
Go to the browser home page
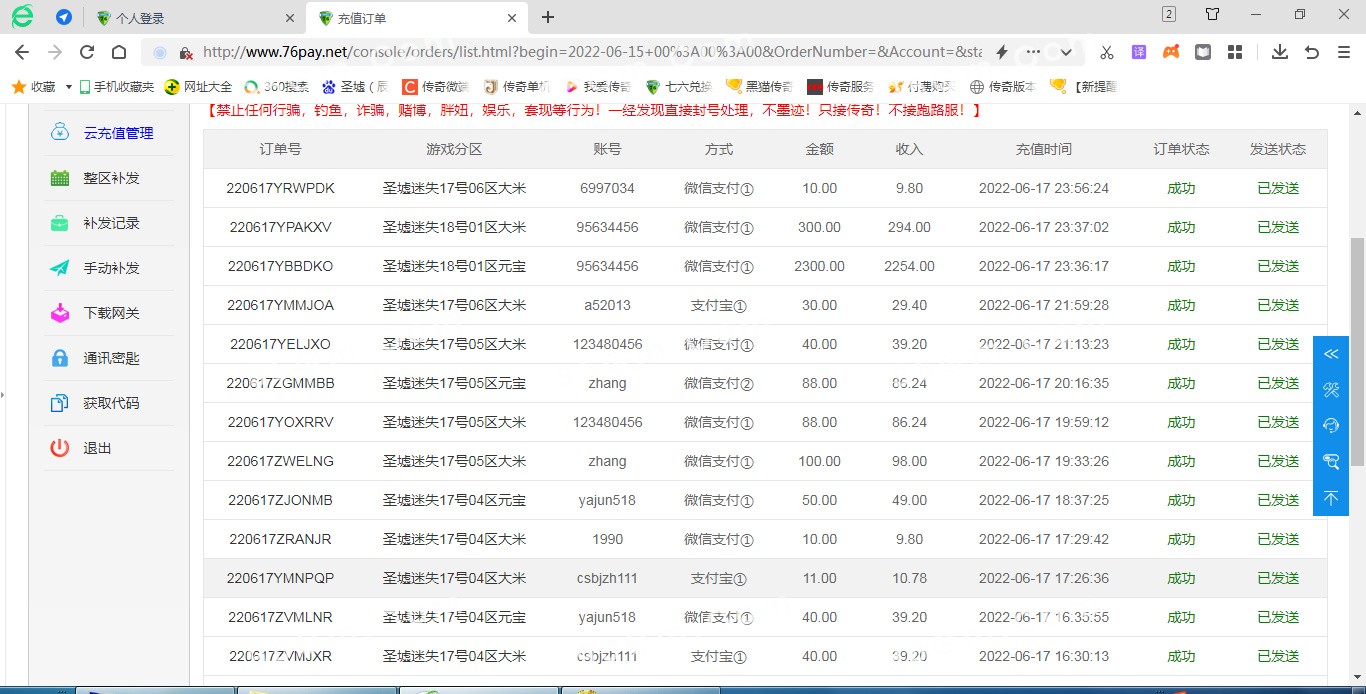pos(119,52)
